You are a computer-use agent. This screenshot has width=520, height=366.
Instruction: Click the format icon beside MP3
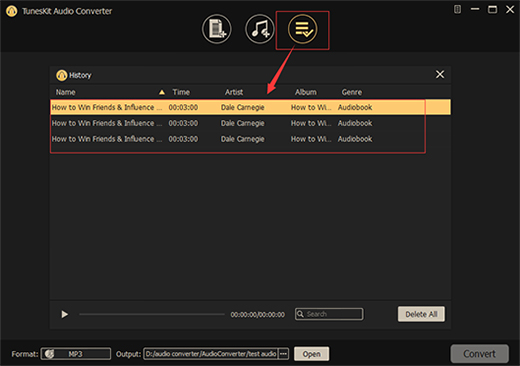(49, 354)
